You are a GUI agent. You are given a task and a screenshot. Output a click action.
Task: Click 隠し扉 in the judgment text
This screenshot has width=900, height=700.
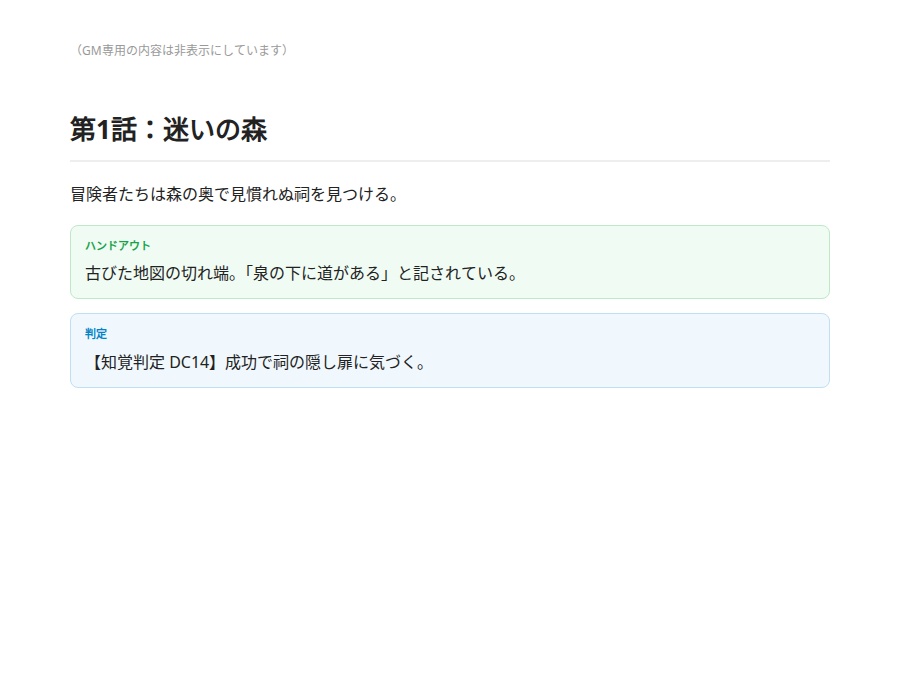329,363
